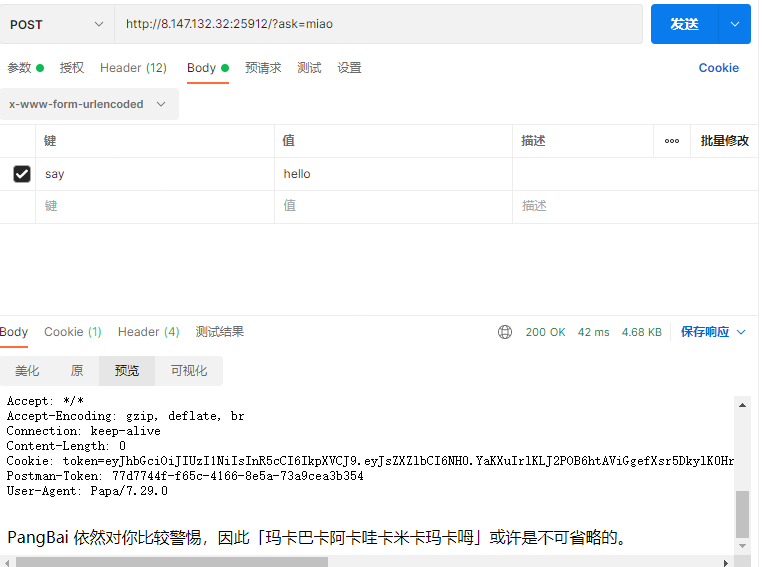Screen dimensions: 763x567
Task: Click the vertical scrollbar in response pane
Action: click(x=742, y=513)
